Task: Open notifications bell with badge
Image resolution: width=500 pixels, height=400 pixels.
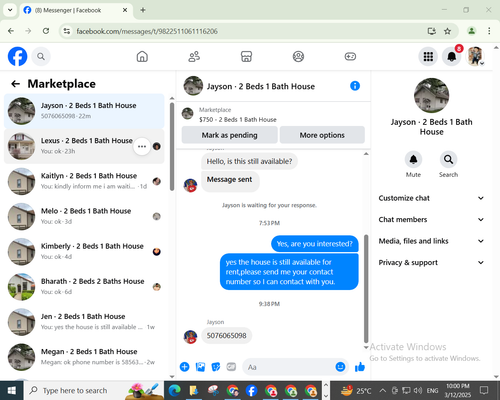Action: pyautogui.click(x=452, y=57)
